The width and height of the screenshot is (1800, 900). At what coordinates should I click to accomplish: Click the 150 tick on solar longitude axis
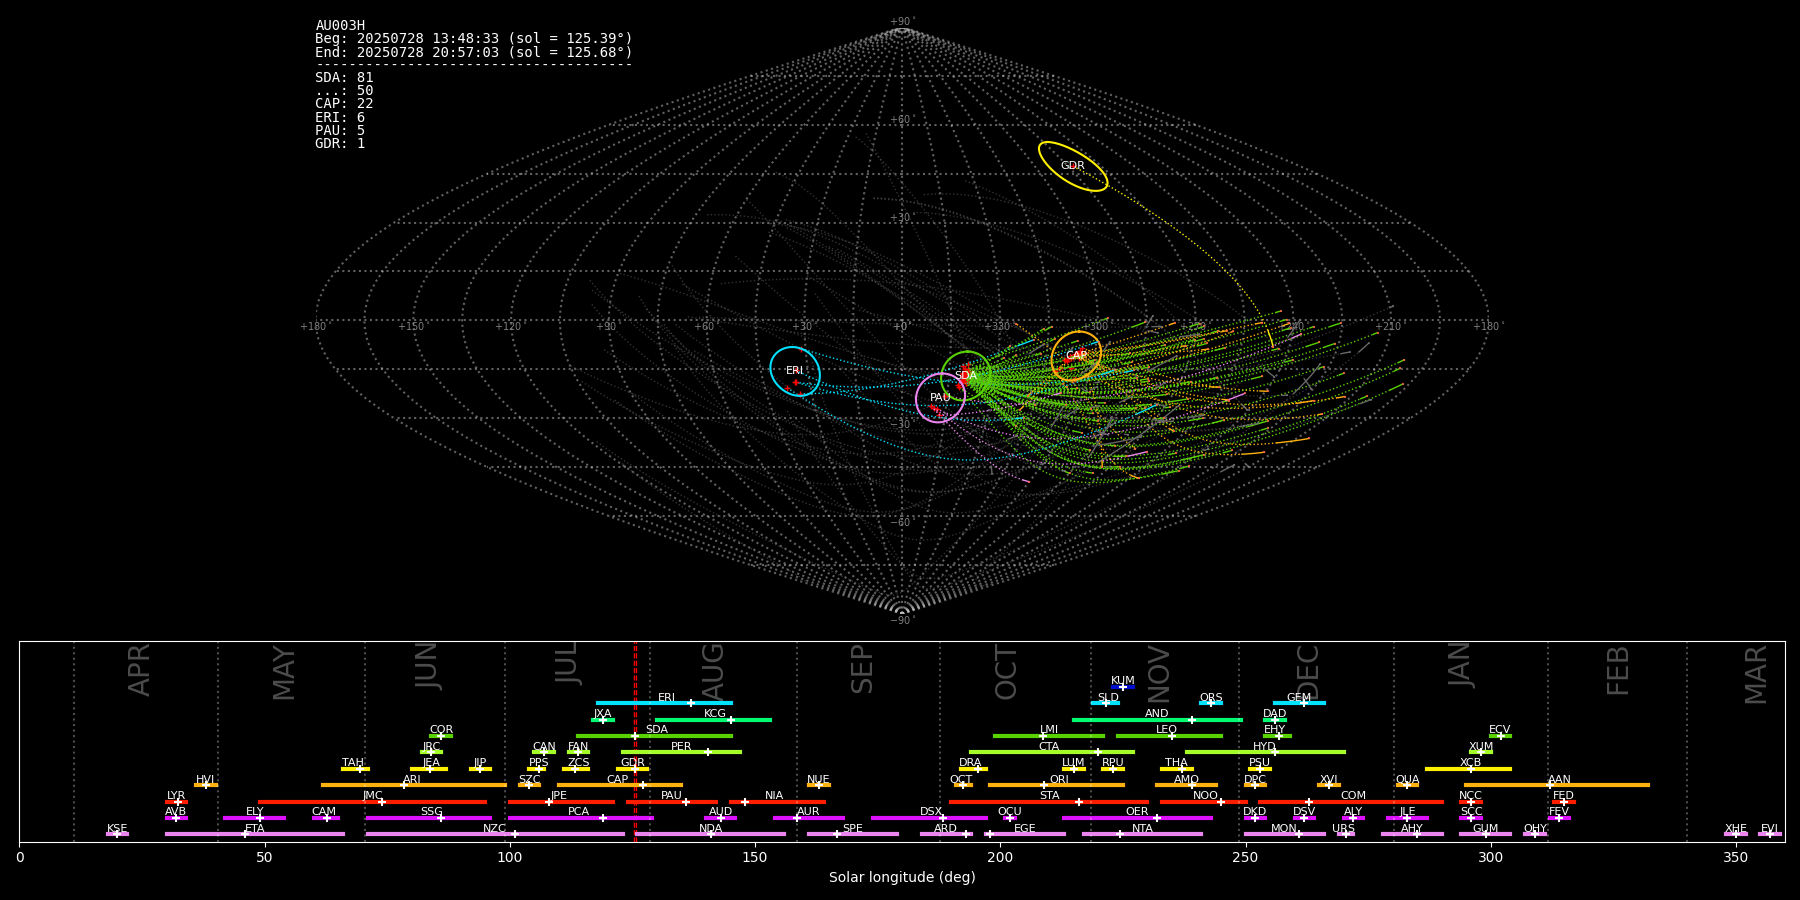[x=755, y=857]
